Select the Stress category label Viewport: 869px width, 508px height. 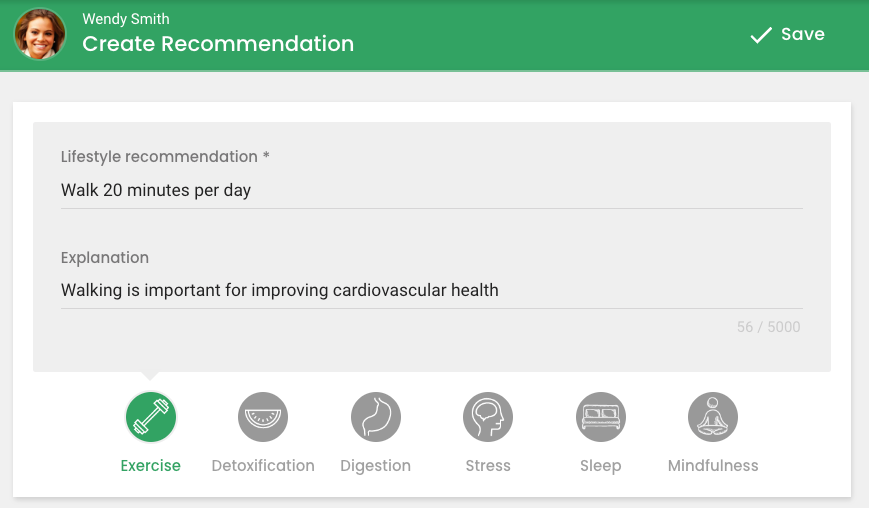488,466
